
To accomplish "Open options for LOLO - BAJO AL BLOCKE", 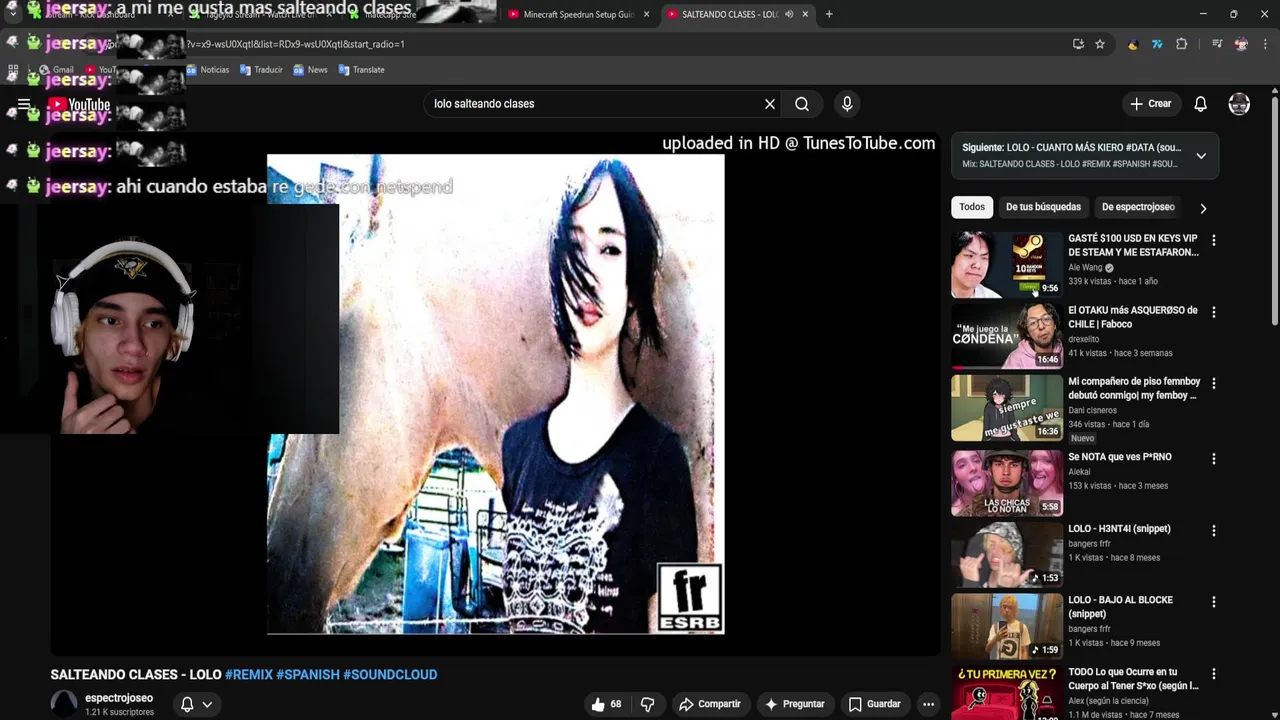I will coord(1213,601).
